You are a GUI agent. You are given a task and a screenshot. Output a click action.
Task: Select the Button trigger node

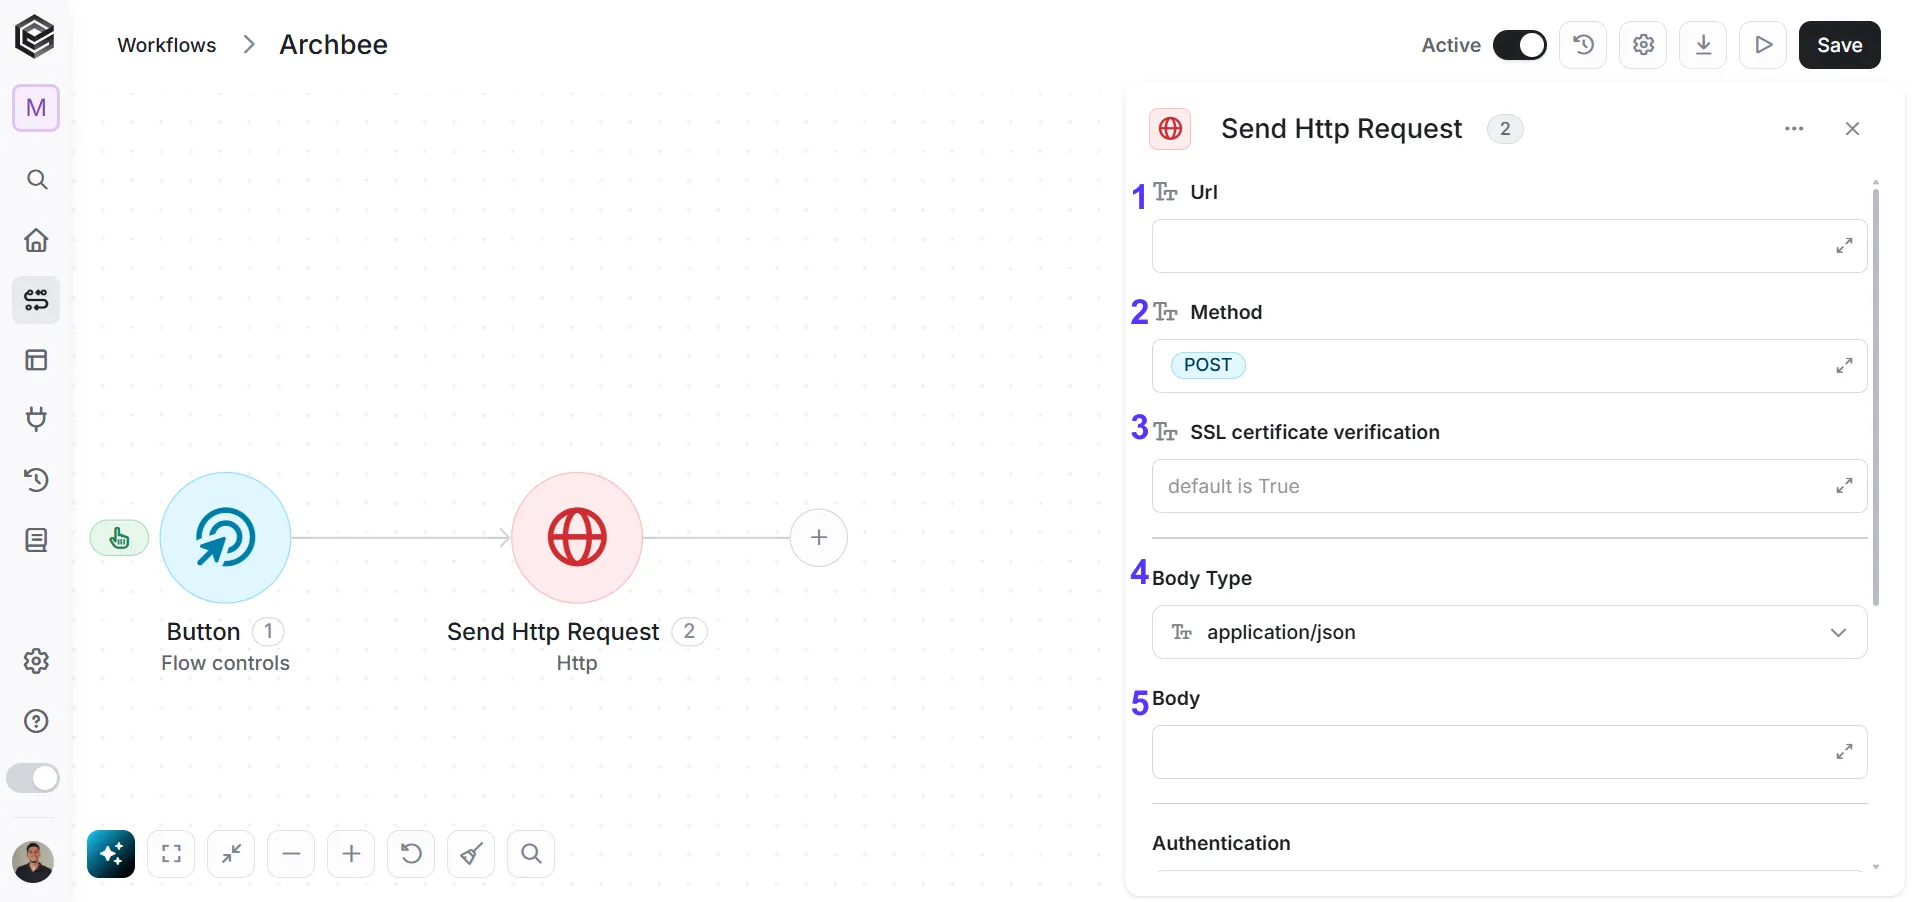click(x=226, y=538)
